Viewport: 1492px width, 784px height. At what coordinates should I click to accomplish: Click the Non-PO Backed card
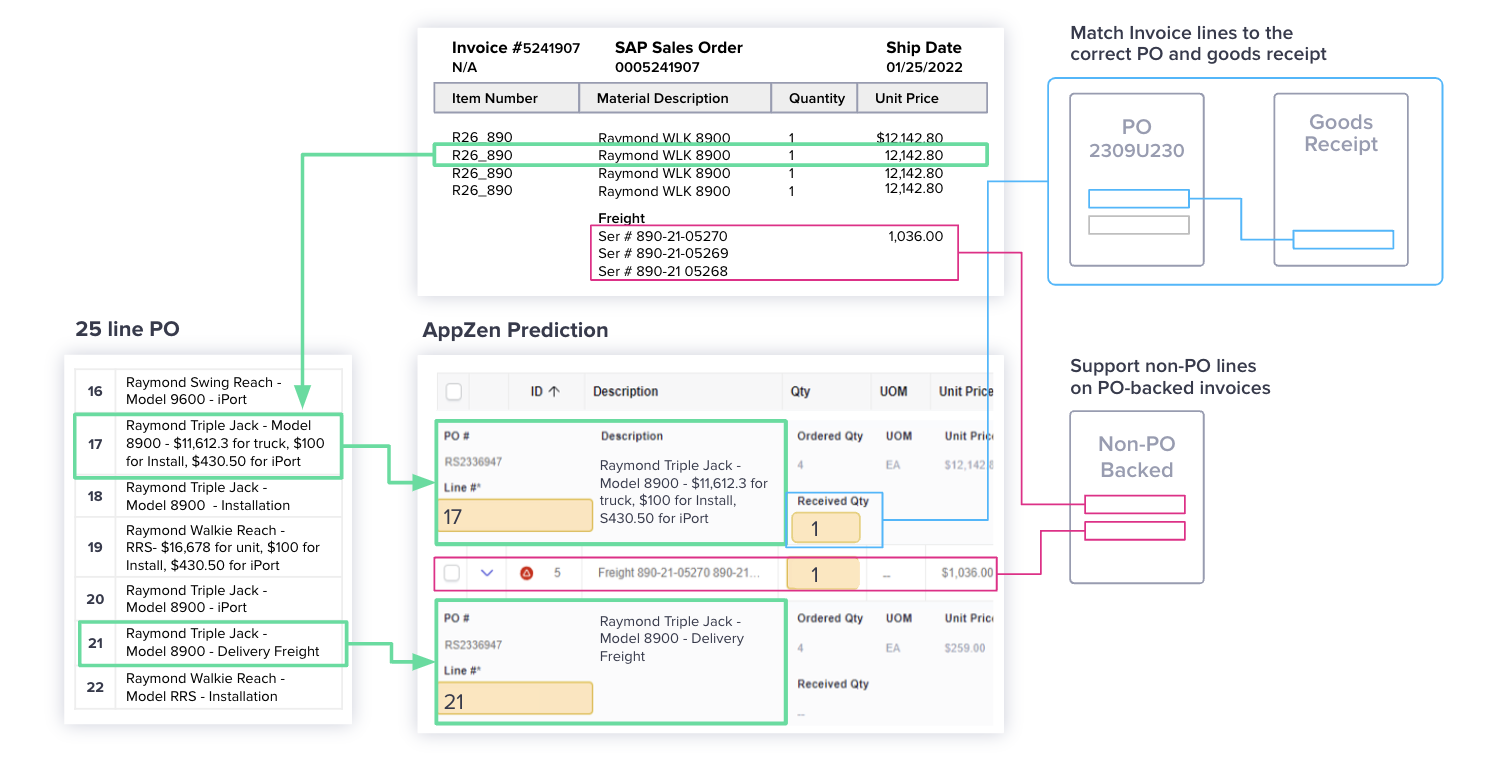click(1137, 497)
